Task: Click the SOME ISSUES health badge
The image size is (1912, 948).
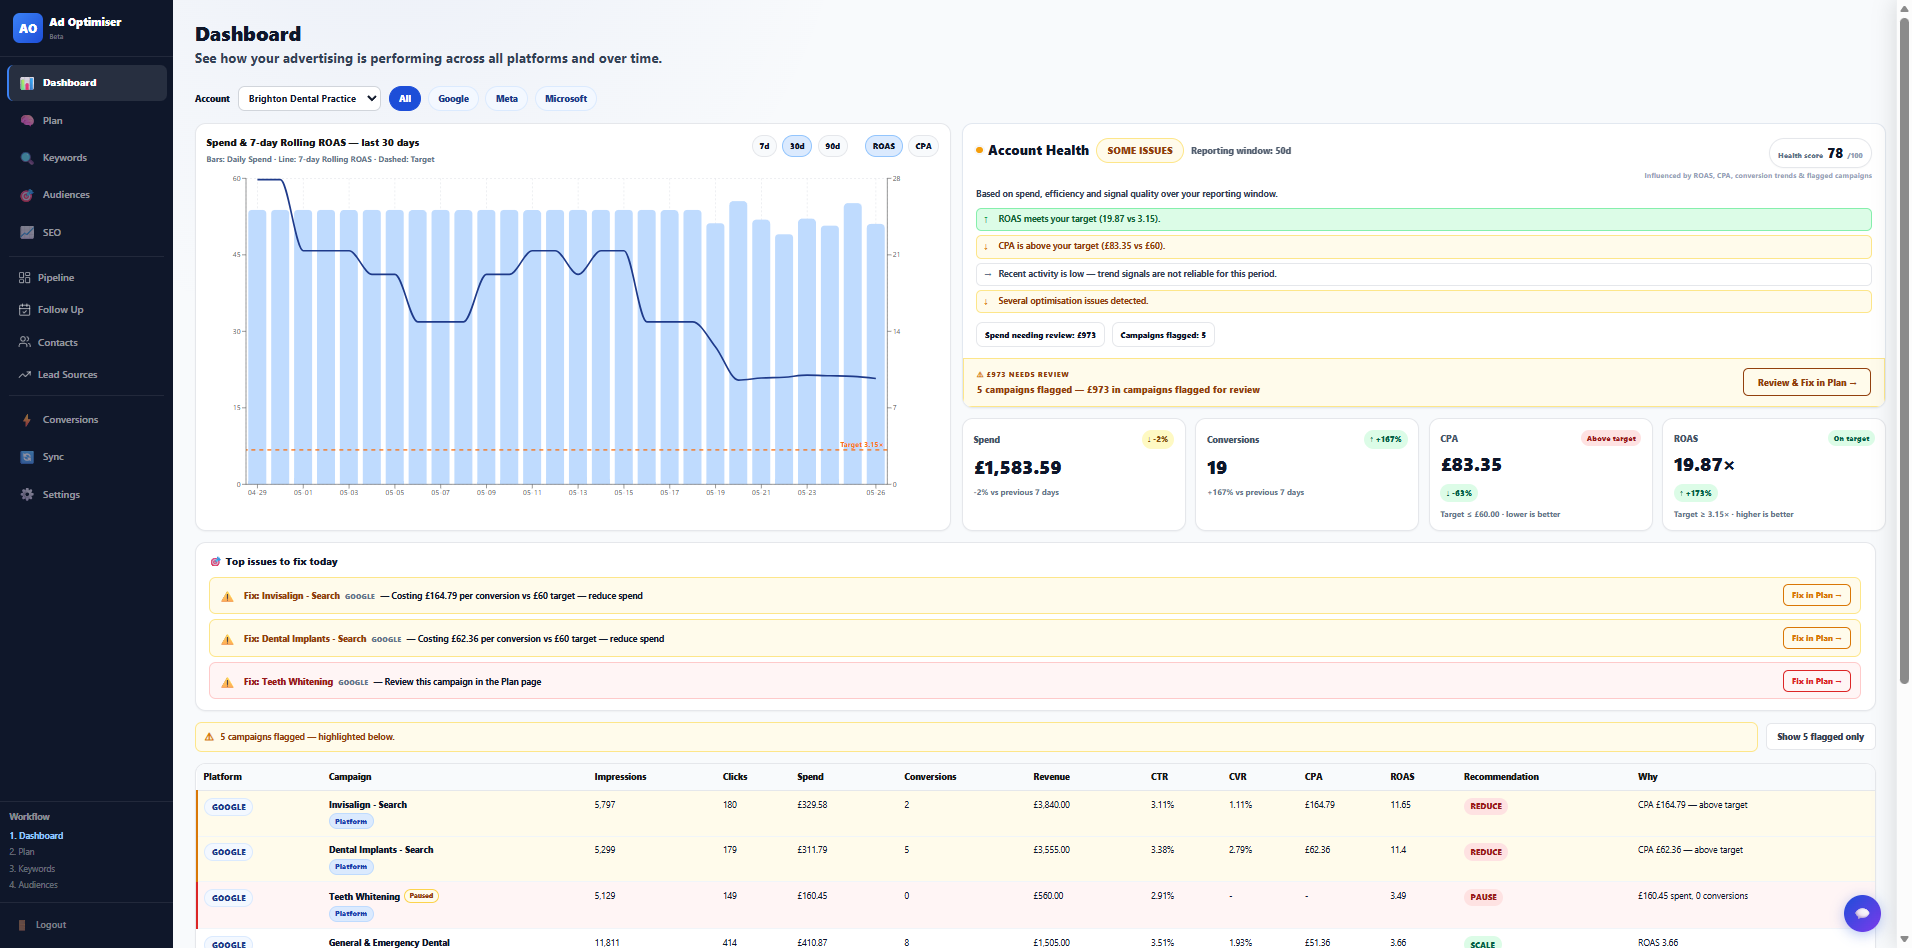Action: click(x=1140, y=151)
